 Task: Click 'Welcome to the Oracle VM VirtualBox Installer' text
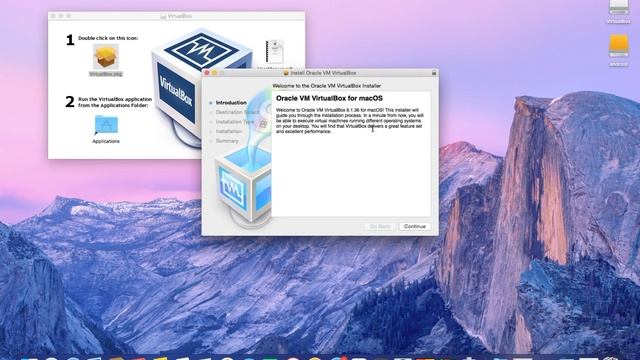tap(327, 86)
